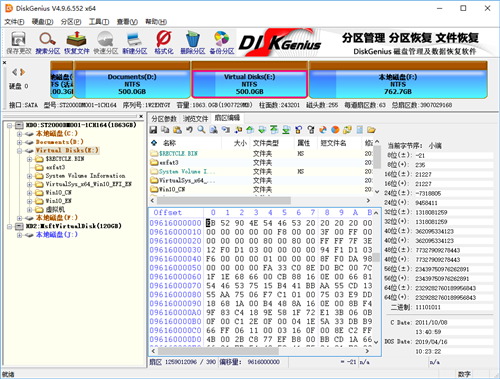
Task: Select the 扇区编辑 tab
Action: click(x=227, y=118)
